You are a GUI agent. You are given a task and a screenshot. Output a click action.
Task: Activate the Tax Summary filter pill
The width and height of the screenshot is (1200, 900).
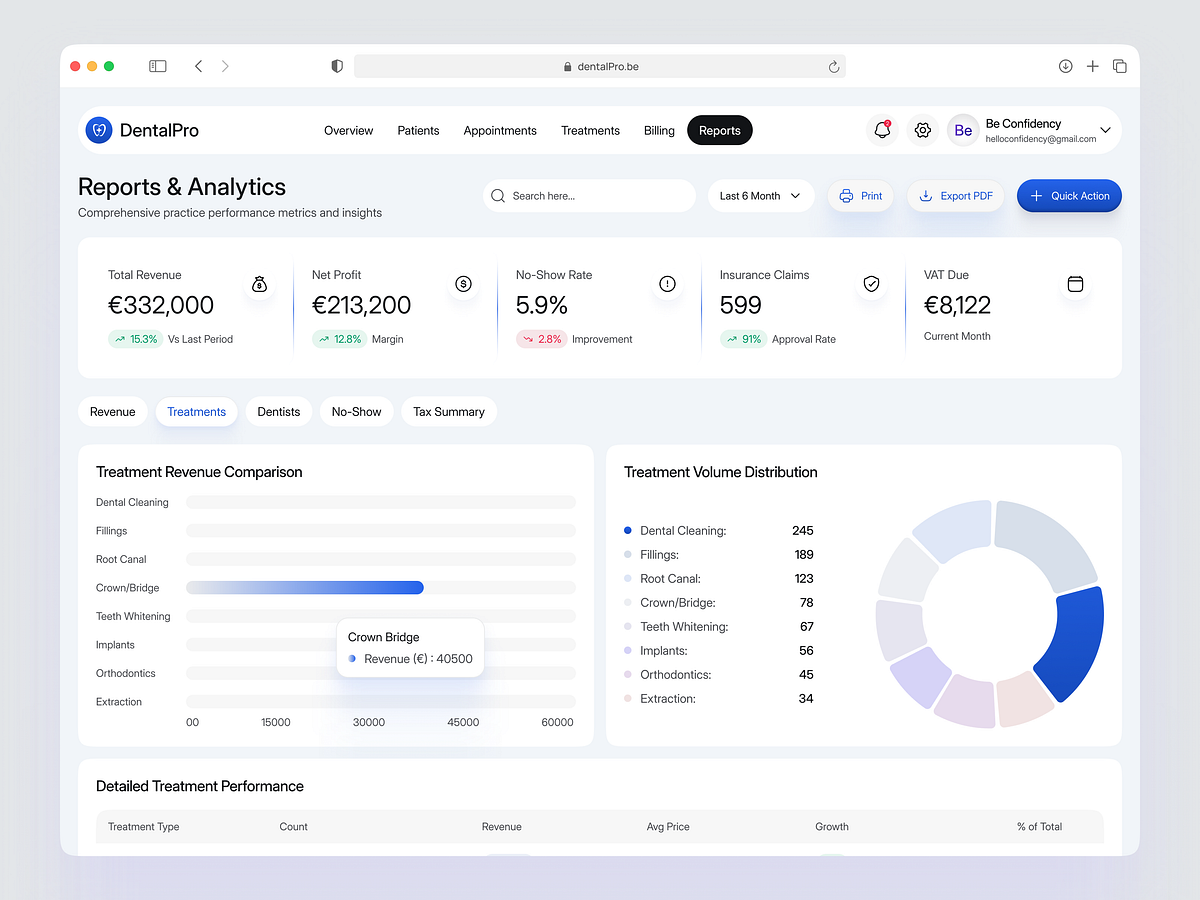click(449, 411)
